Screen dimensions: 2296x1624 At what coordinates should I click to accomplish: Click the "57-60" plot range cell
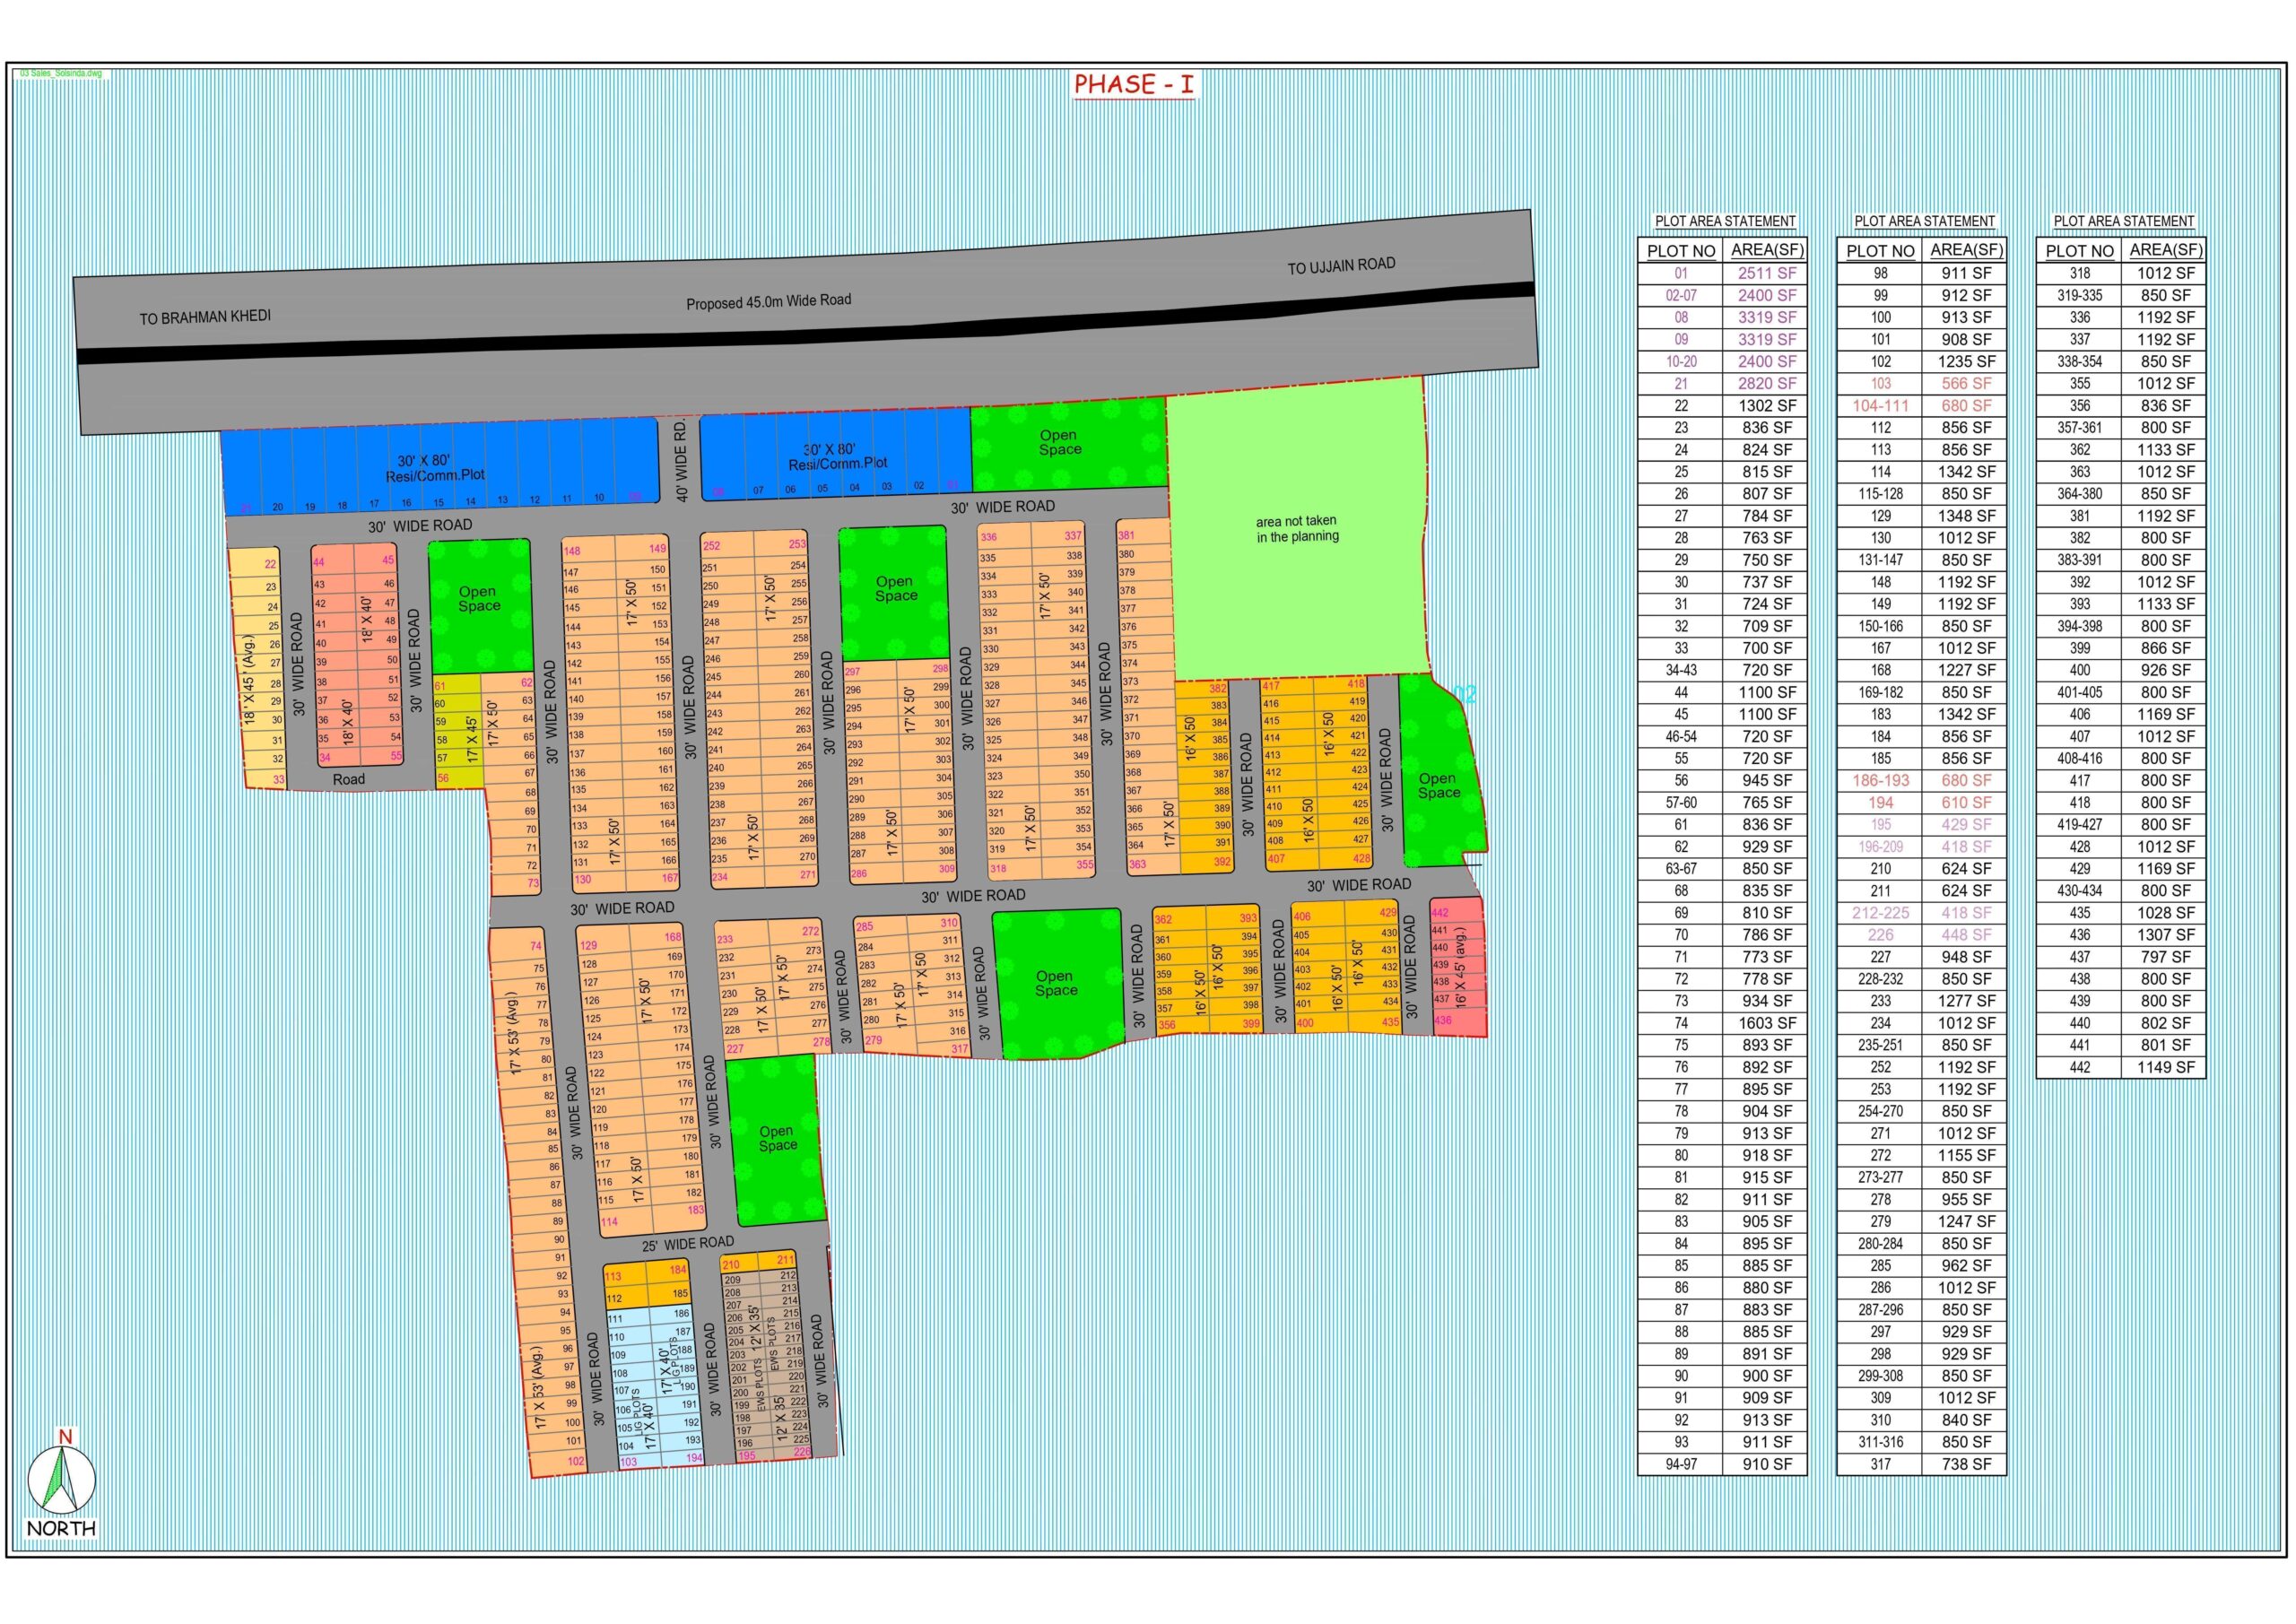1681,802
